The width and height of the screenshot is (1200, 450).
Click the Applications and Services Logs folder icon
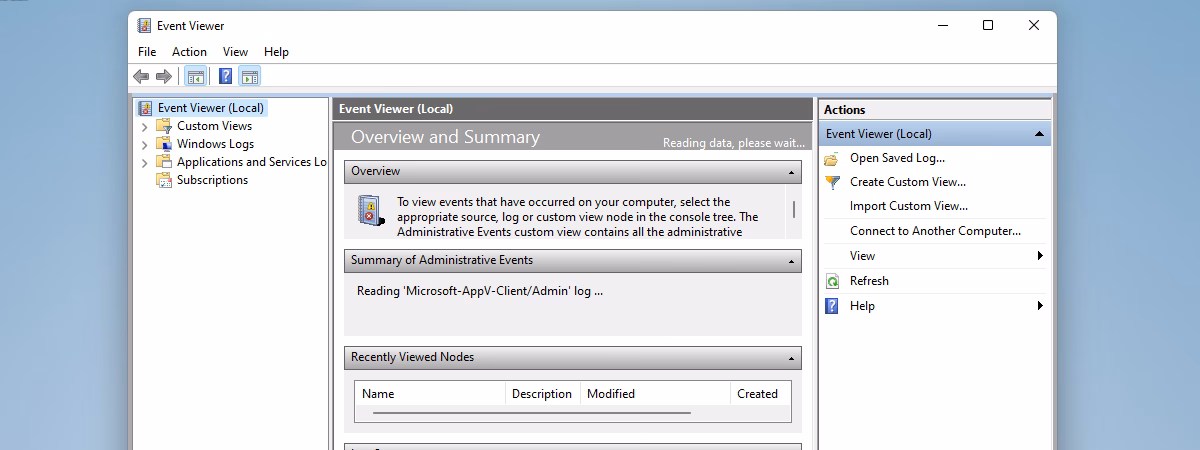point(164,162)
